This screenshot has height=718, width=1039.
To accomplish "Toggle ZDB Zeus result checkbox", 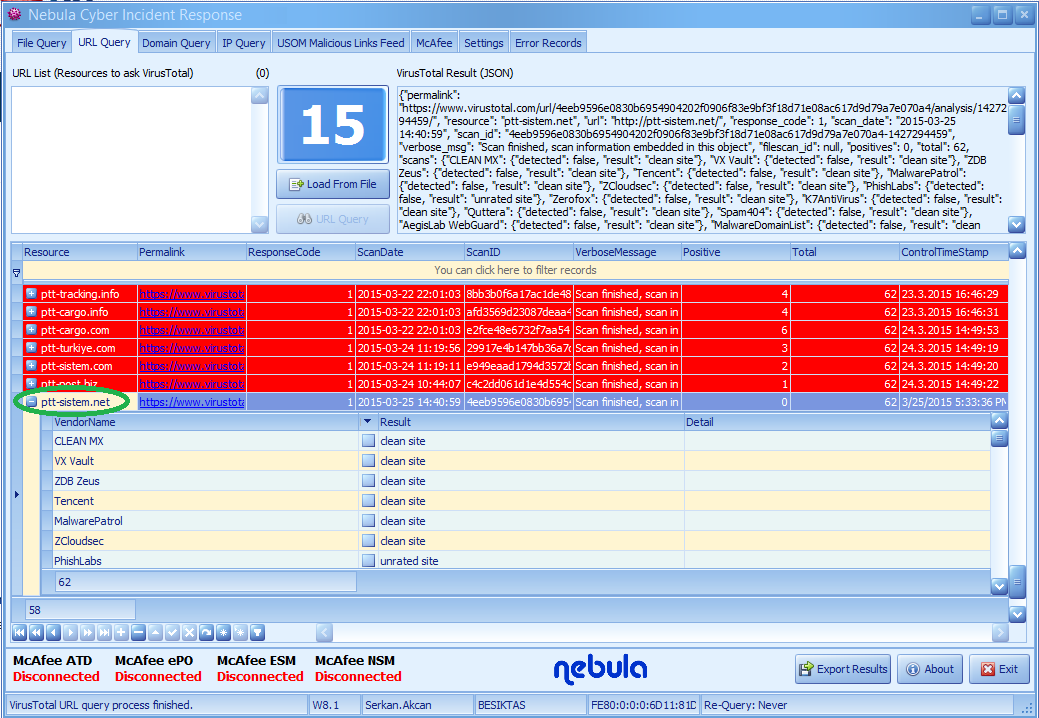I will 368,481.
